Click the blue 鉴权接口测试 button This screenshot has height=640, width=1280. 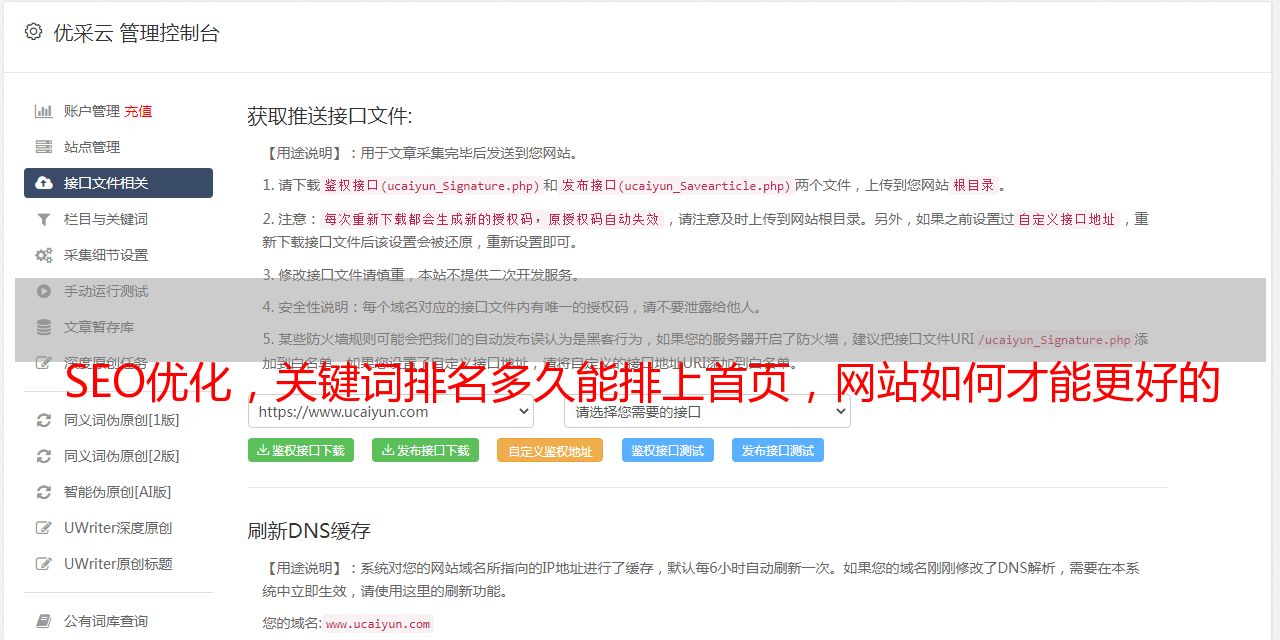click(x=668, y=450)
